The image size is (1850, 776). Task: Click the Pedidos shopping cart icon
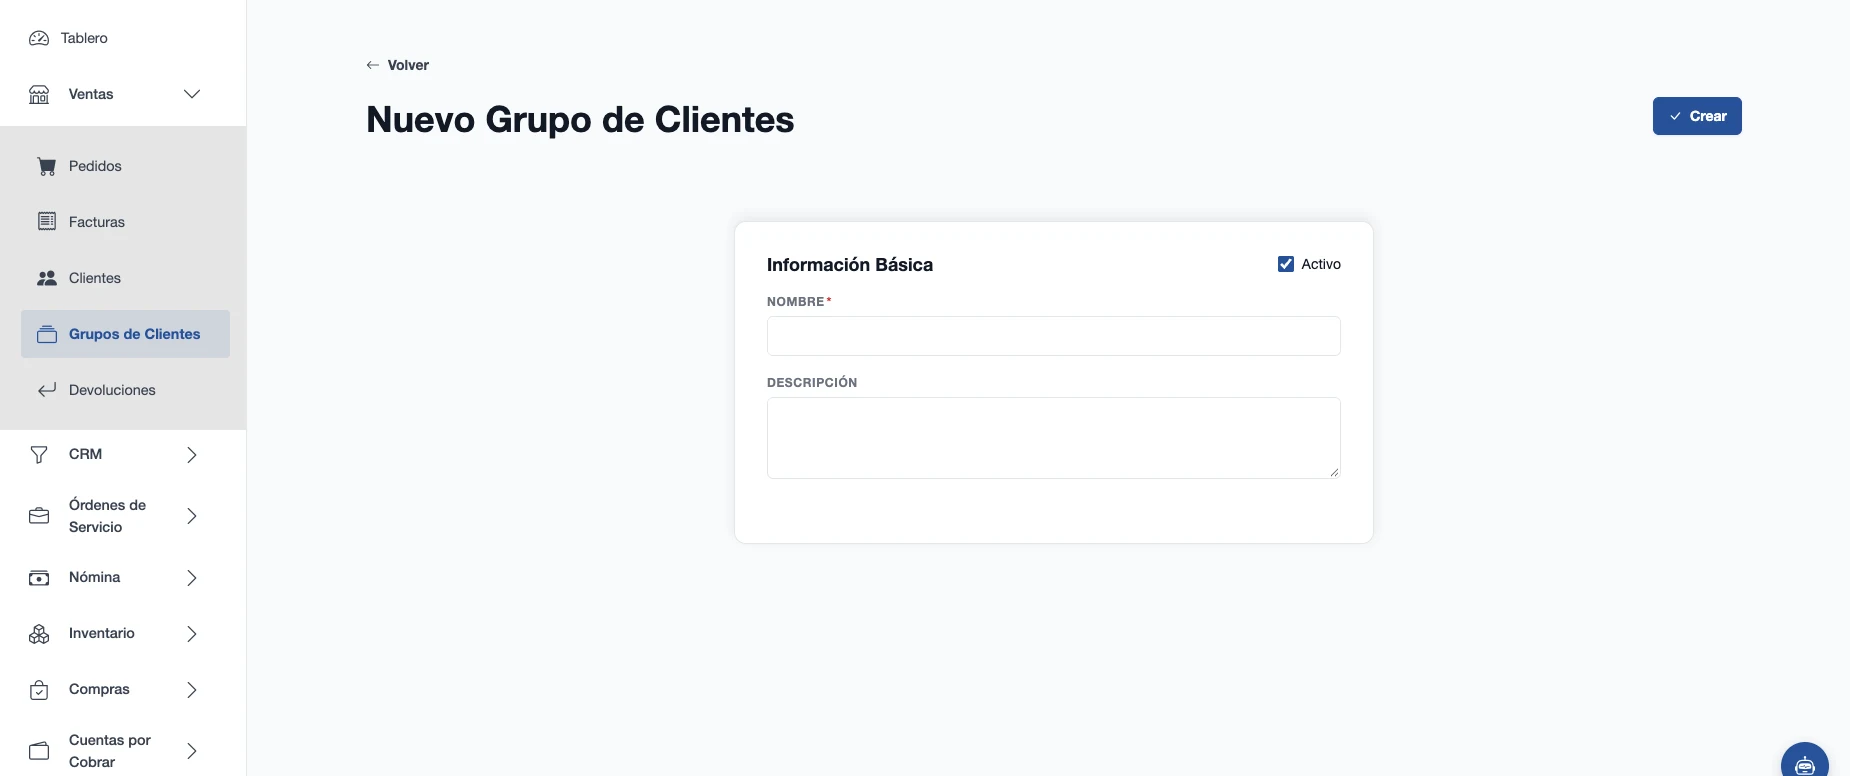click(x=47, y=166)
